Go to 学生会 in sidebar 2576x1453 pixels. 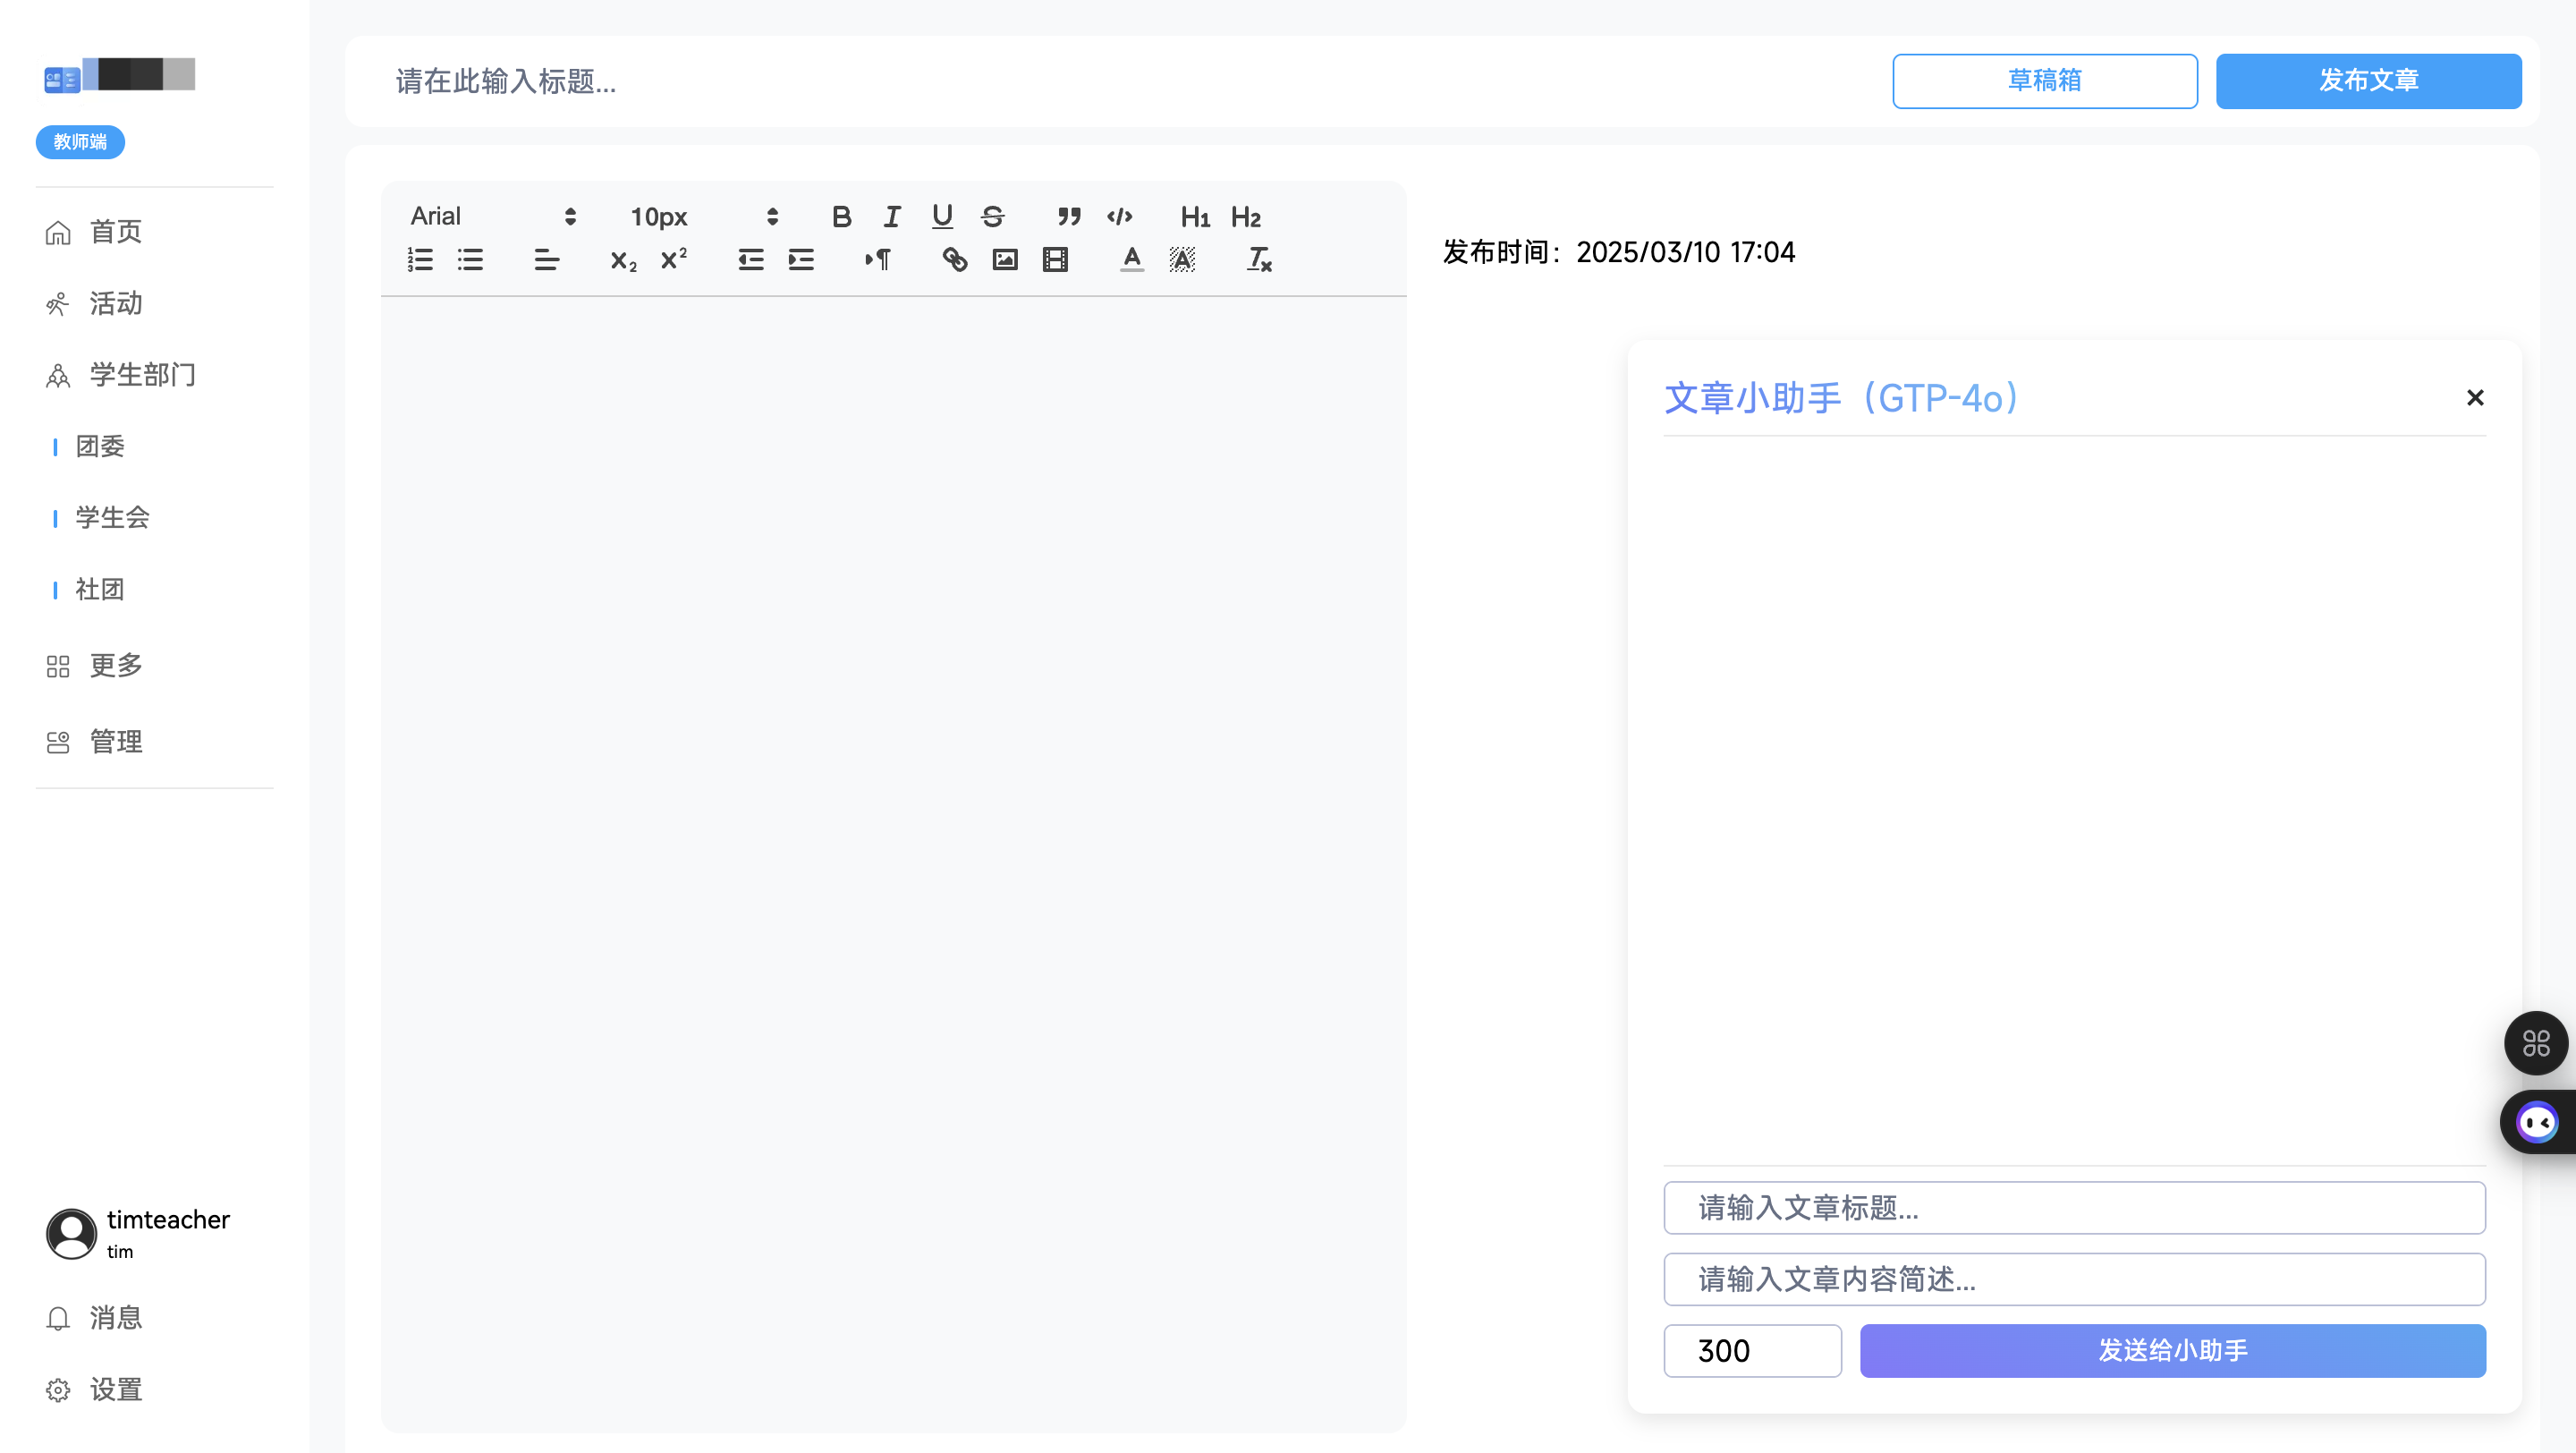coord(112,517)
